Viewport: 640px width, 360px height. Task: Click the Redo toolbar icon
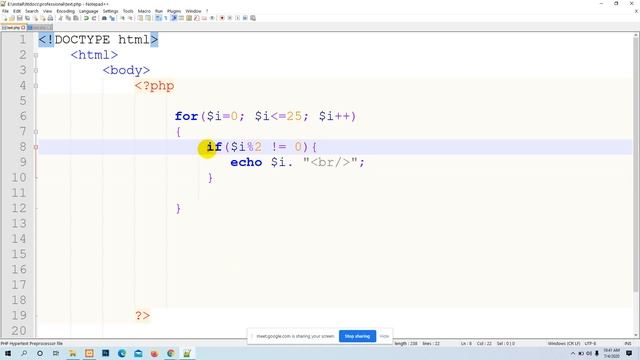[x=94, y=18]
